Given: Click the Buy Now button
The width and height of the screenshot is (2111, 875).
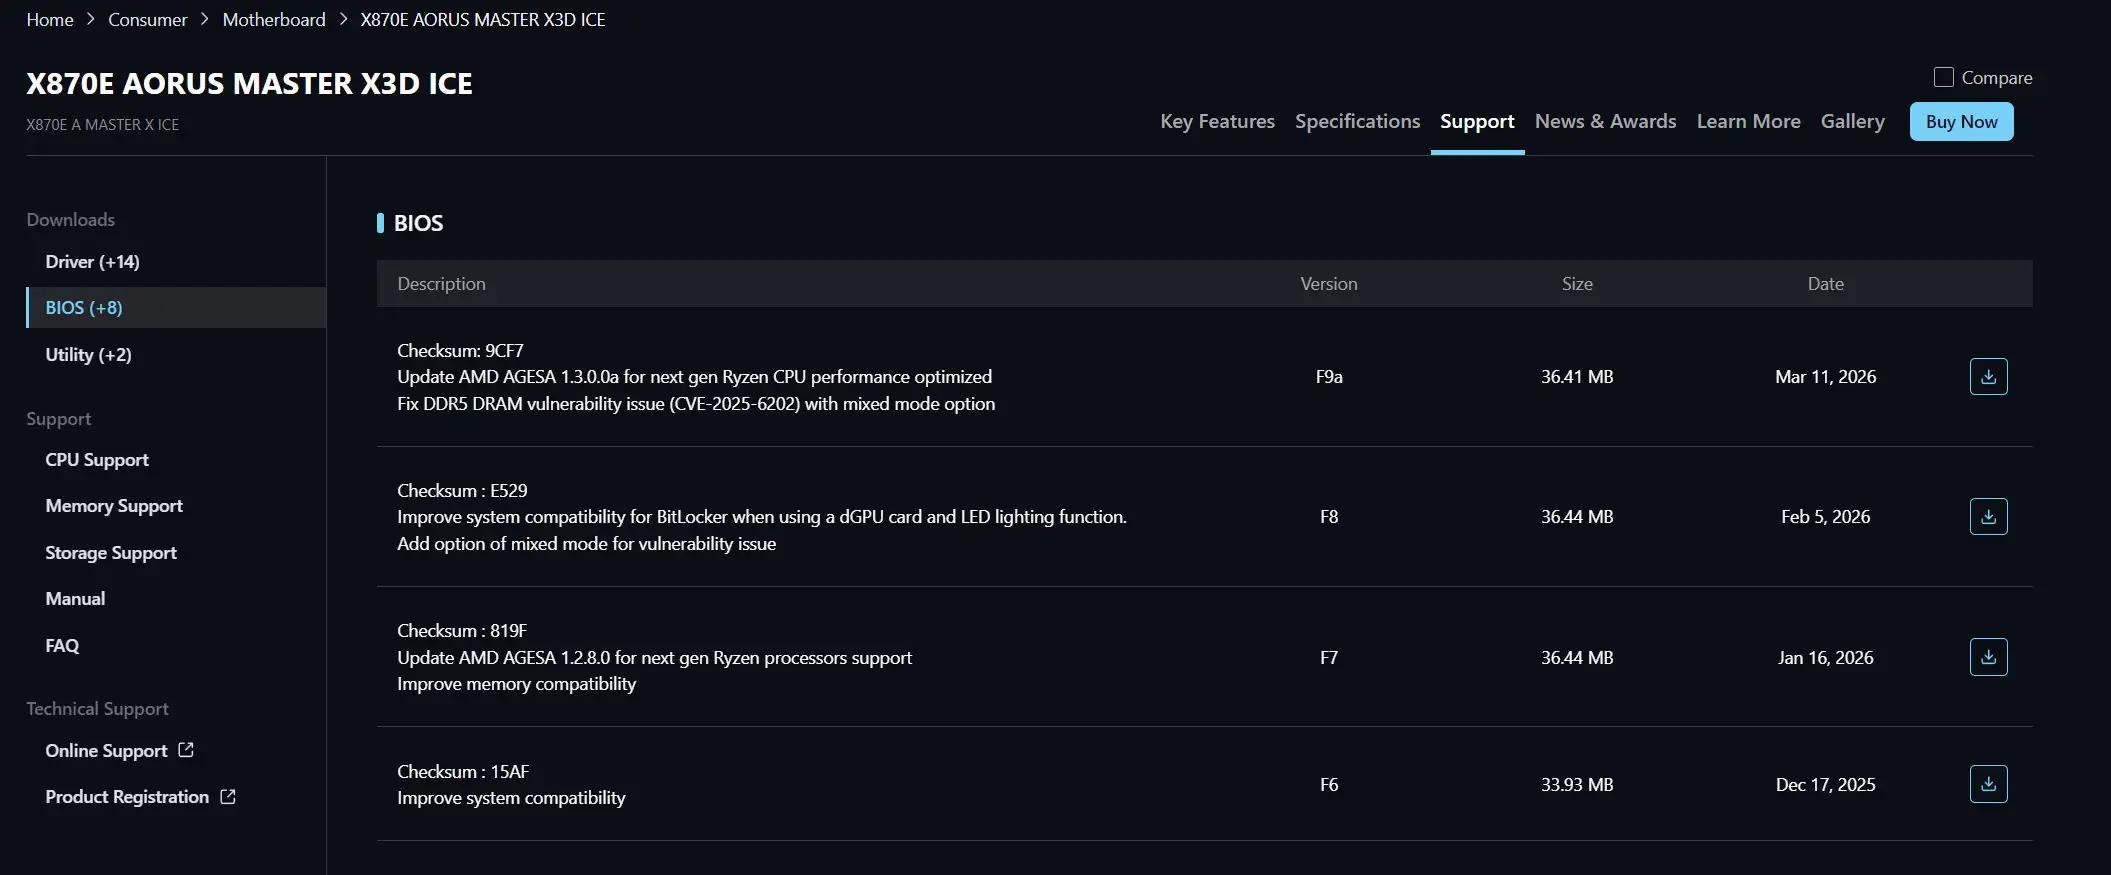Looking at the screenshot, I should click(1961, 122).
